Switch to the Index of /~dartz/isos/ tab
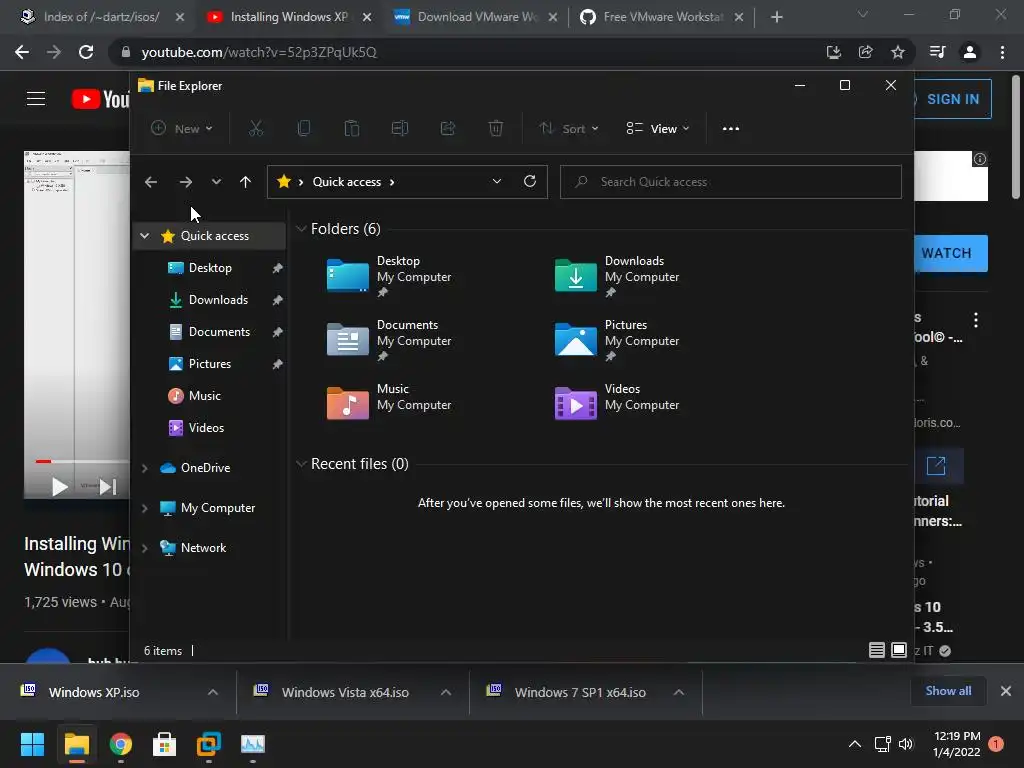 click(101, 17)
